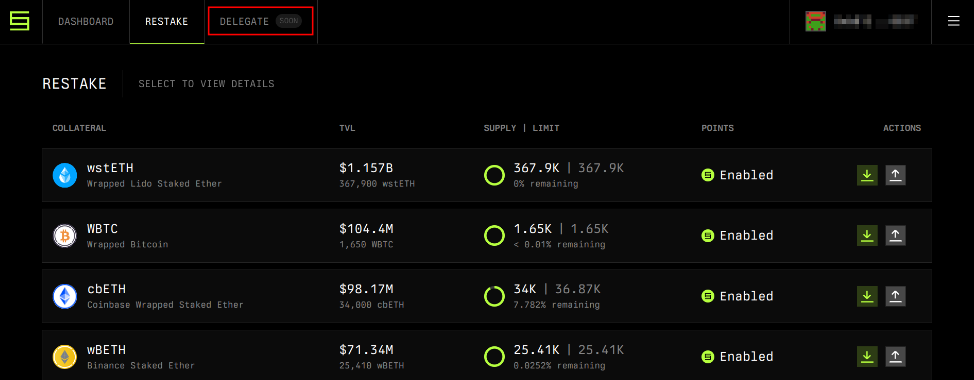
Task: Click the 1.65K | 1.65K supply value
Action: click(561, 229)
